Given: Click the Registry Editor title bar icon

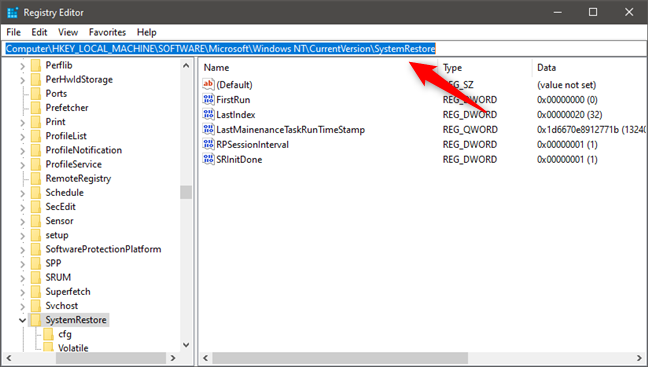Looking at the screenshot, I should pos(13,12).
